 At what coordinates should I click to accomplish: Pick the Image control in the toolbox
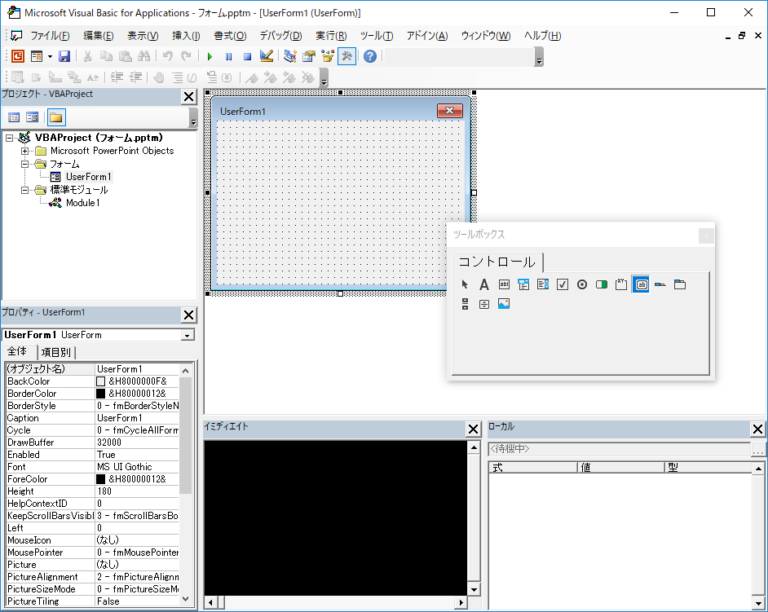pos(504,304)
